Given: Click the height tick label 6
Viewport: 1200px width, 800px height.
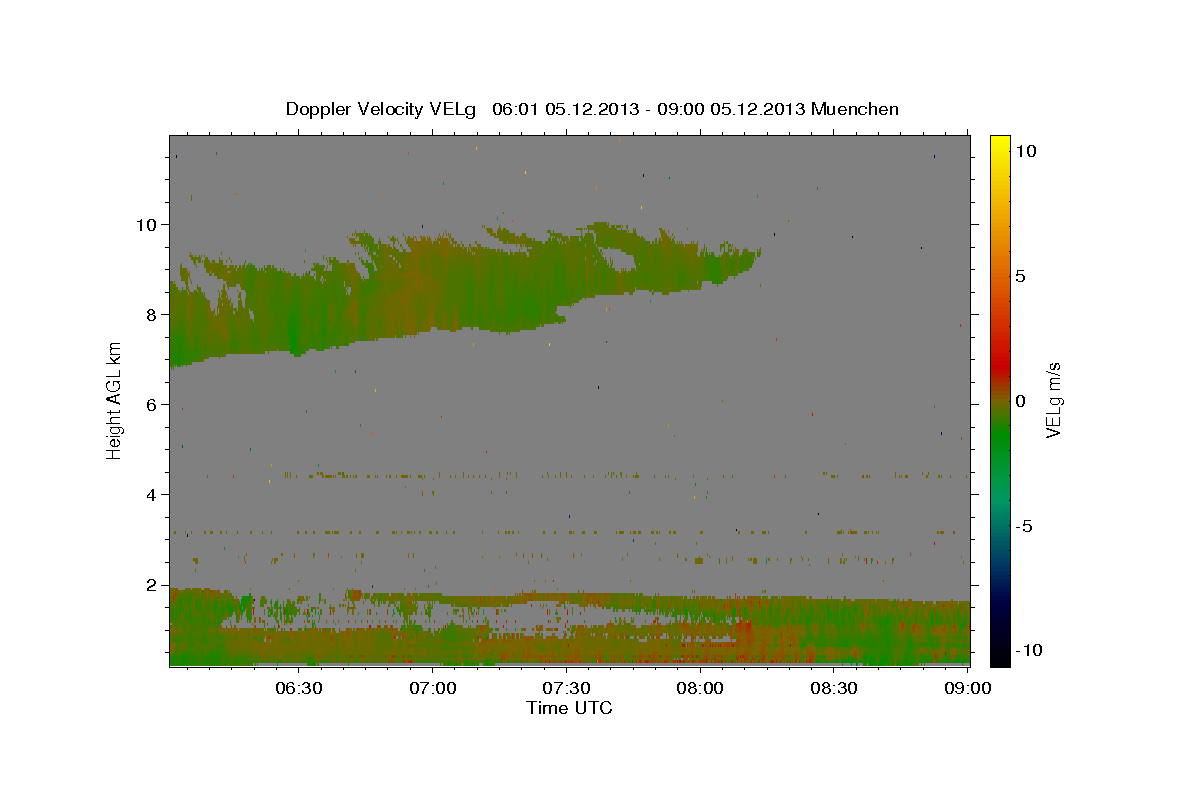Looking at the screenshot, I should click(152, 404).
